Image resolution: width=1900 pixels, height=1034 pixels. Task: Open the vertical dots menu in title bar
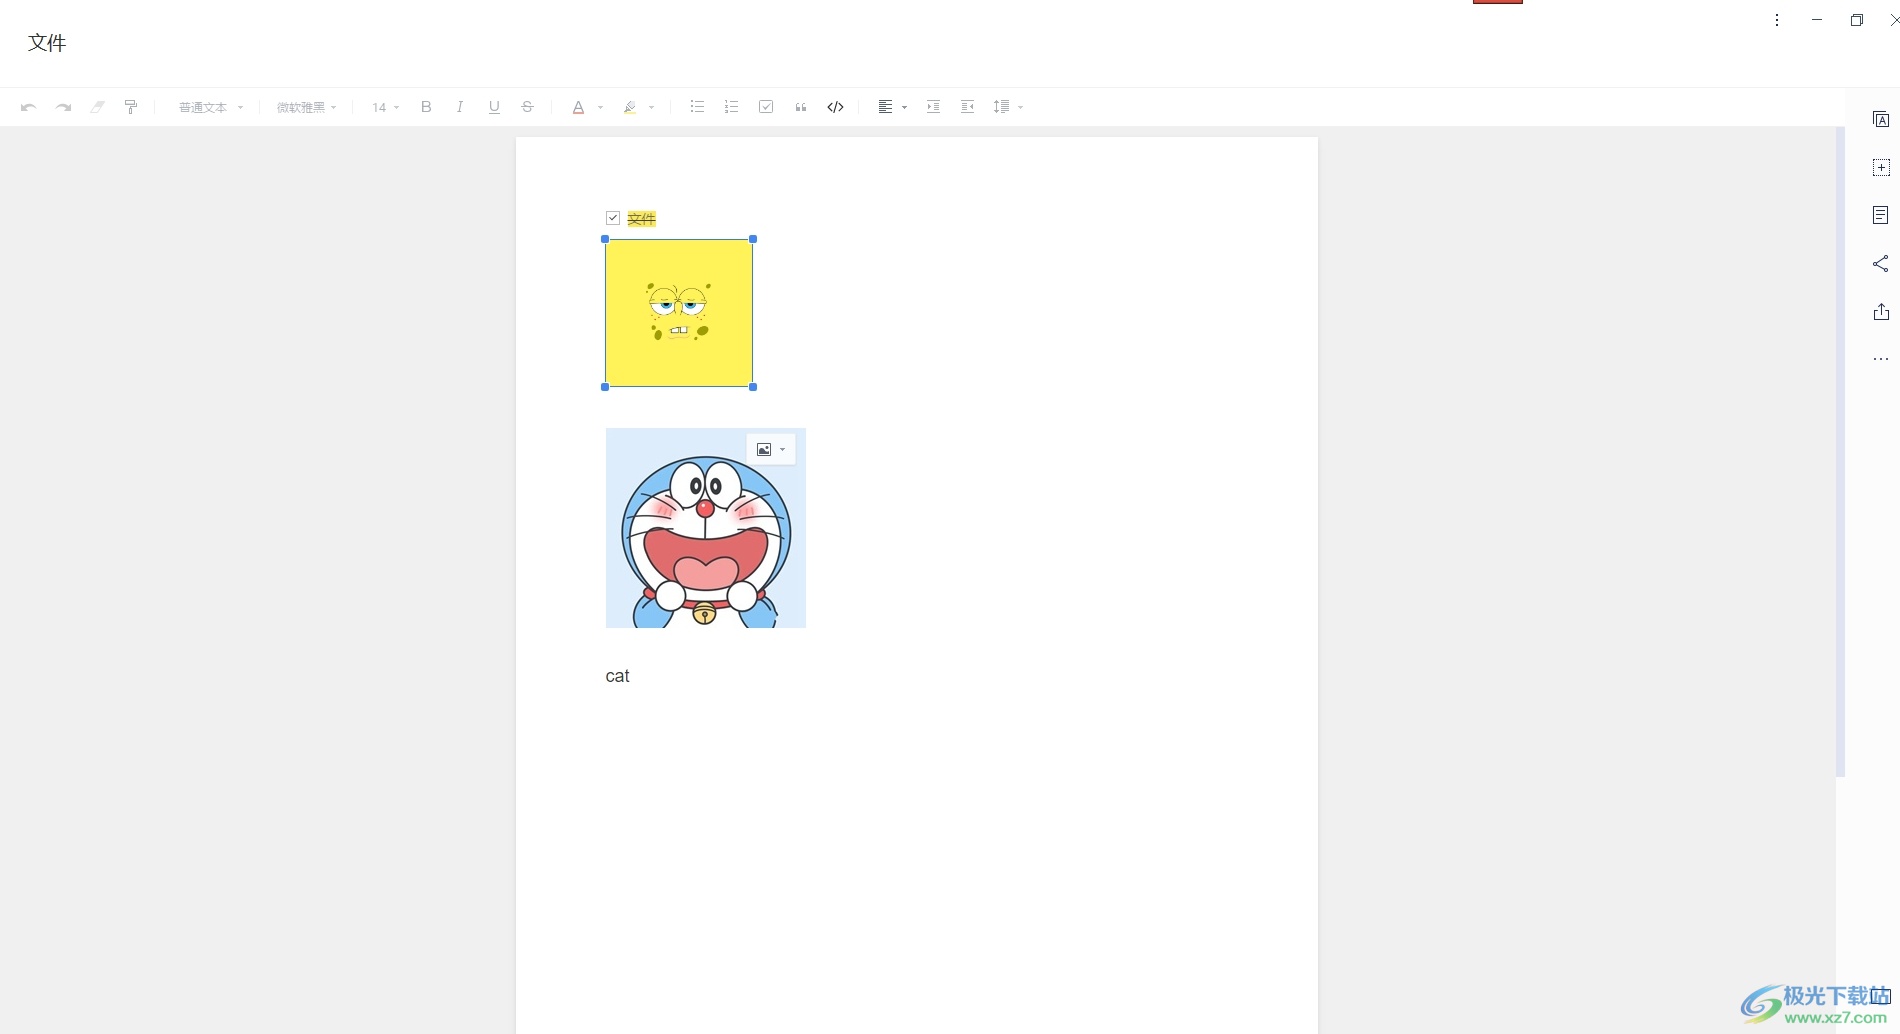(1777, 20)
